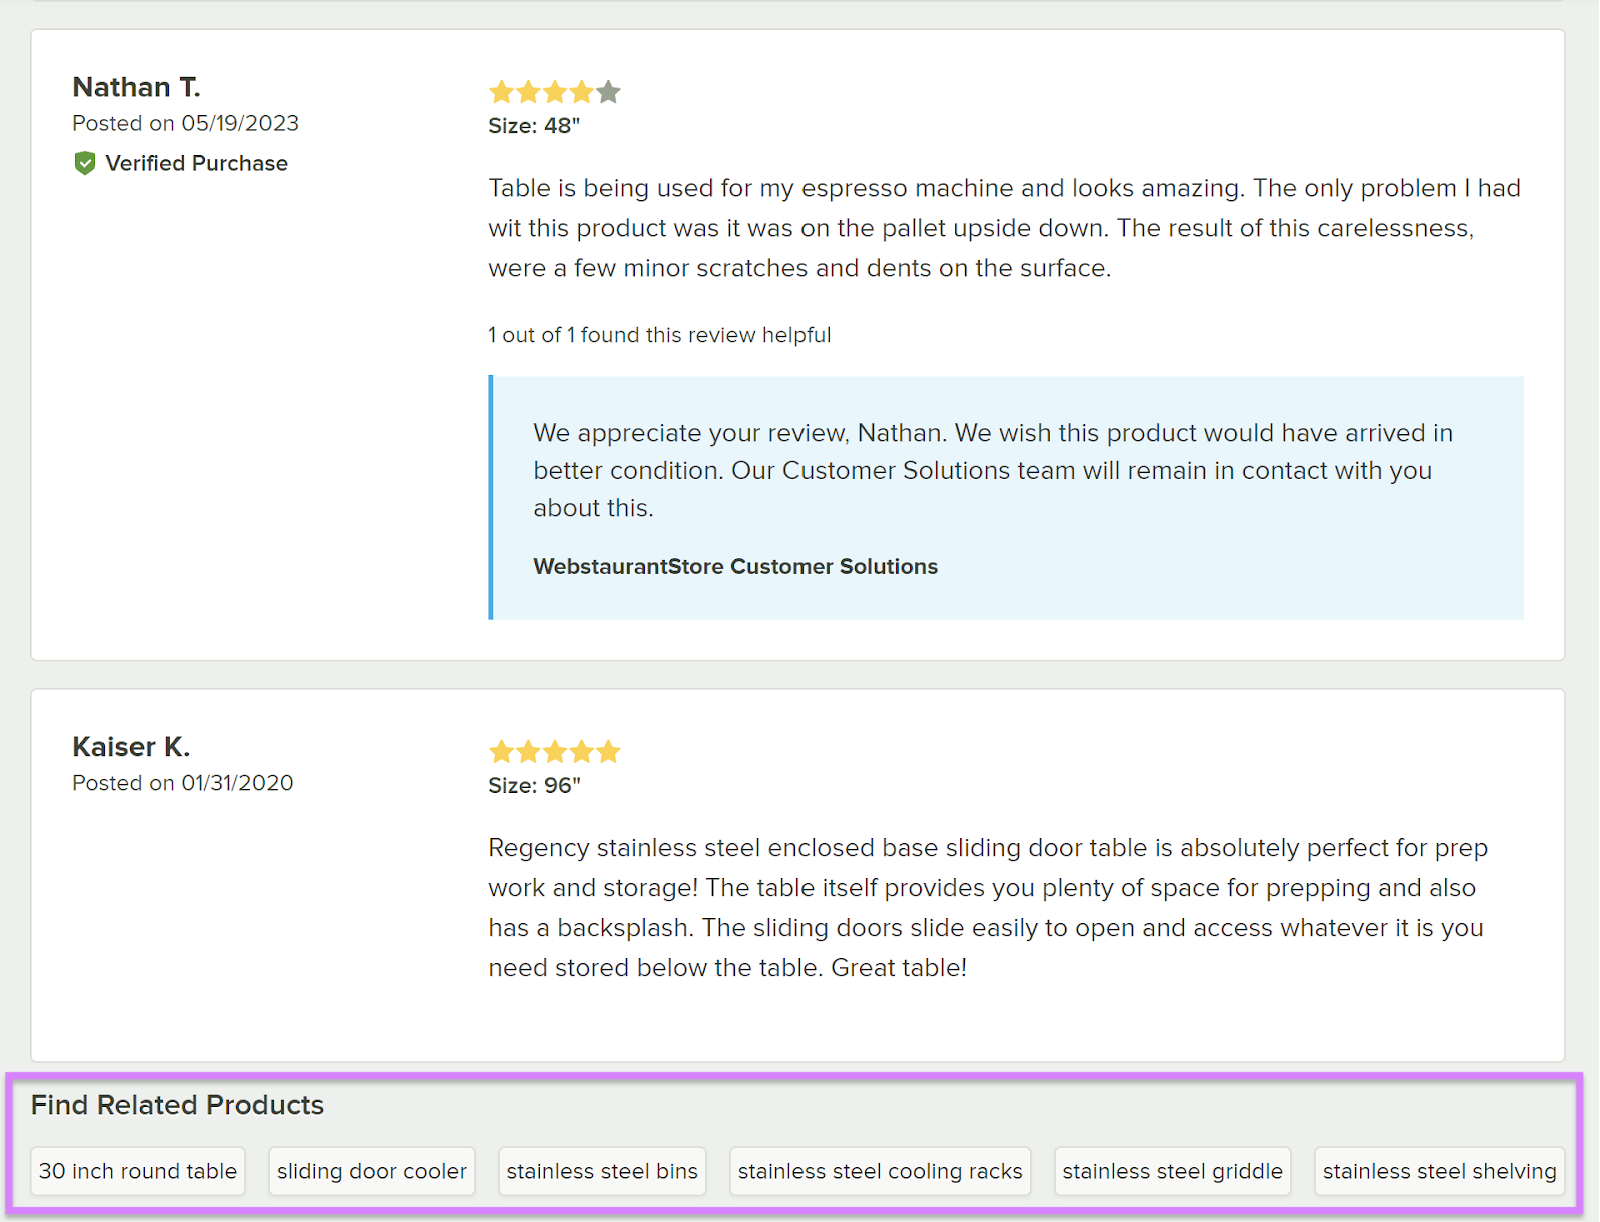Open stainless steel cooling racks products
The width and height of the screenshot is (1600, 1222).
(880, 1171)
